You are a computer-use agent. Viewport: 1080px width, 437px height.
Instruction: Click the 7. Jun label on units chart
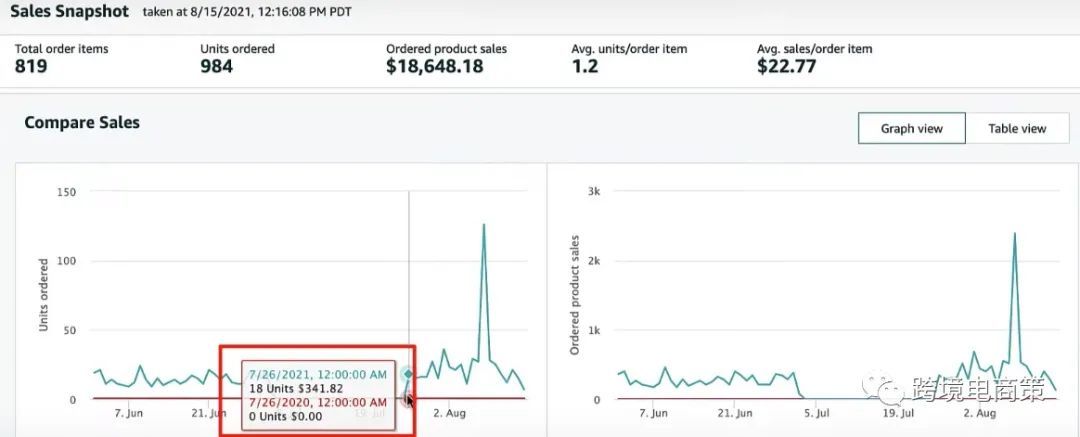[x=128, y=414]
